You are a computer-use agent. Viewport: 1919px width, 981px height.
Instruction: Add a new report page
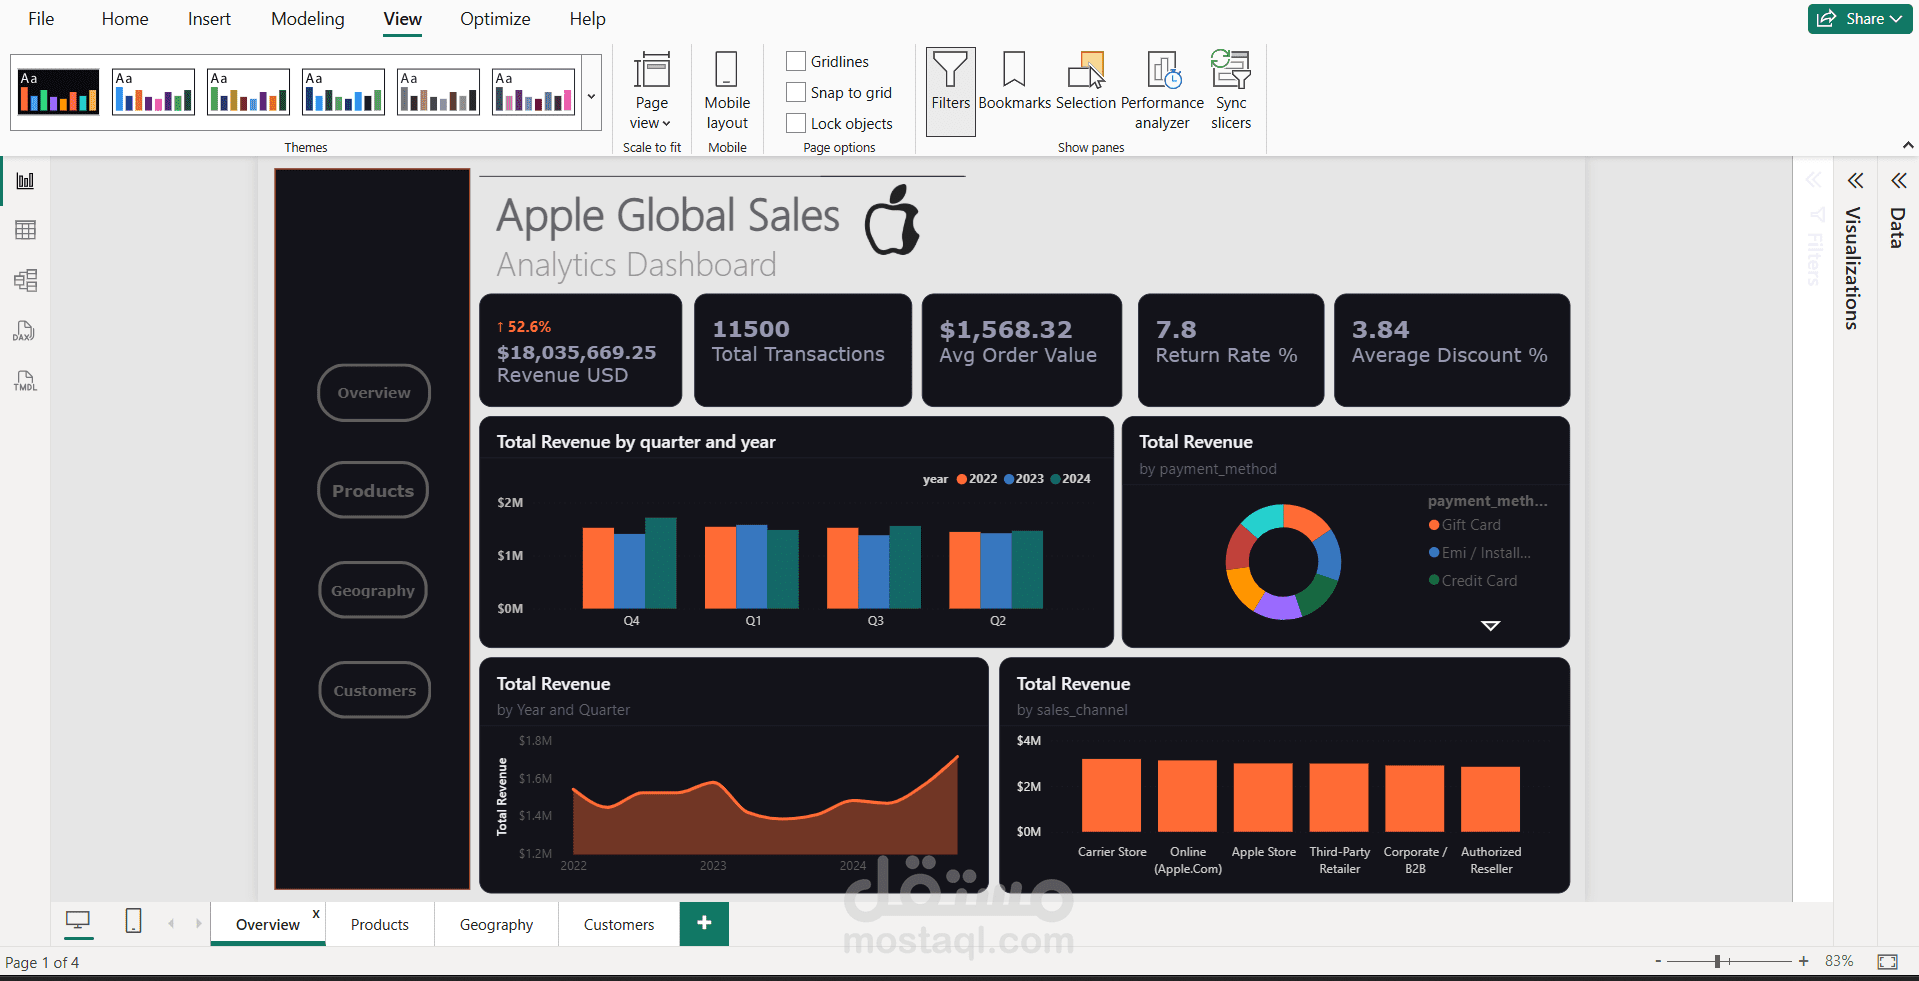704,923
